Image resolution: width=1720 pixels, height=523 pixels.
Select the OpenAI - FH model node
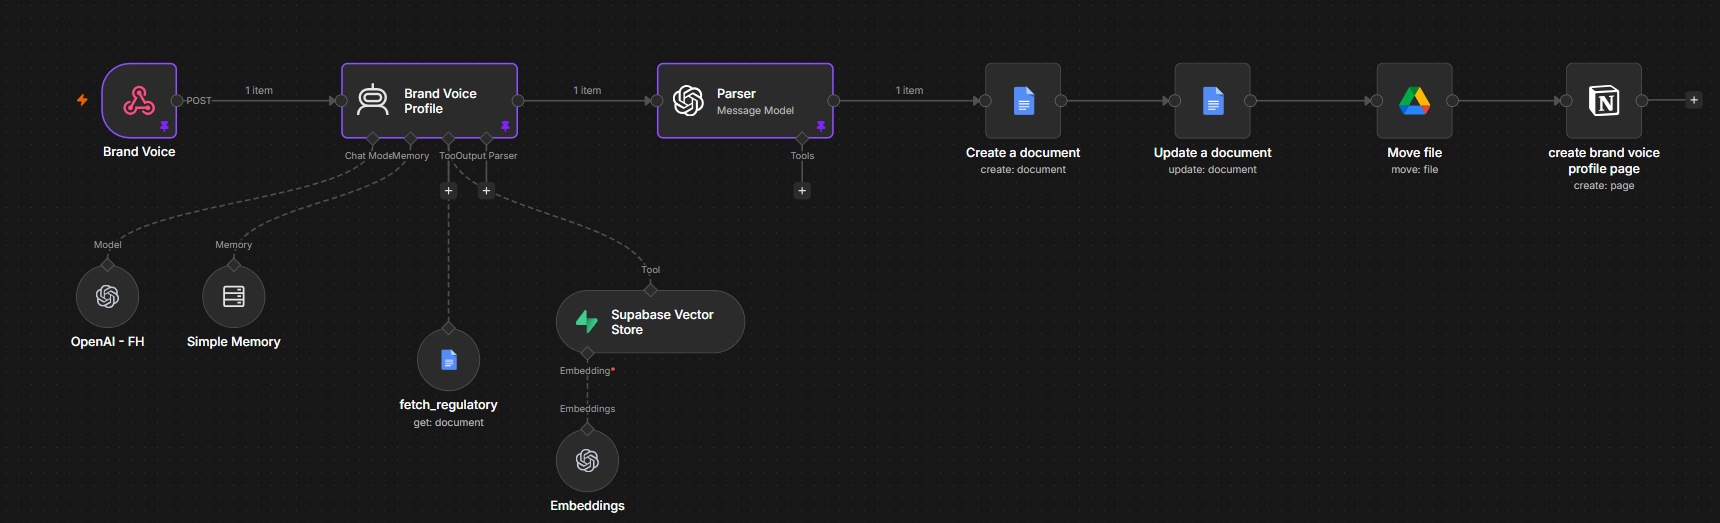tap(107, 296)
